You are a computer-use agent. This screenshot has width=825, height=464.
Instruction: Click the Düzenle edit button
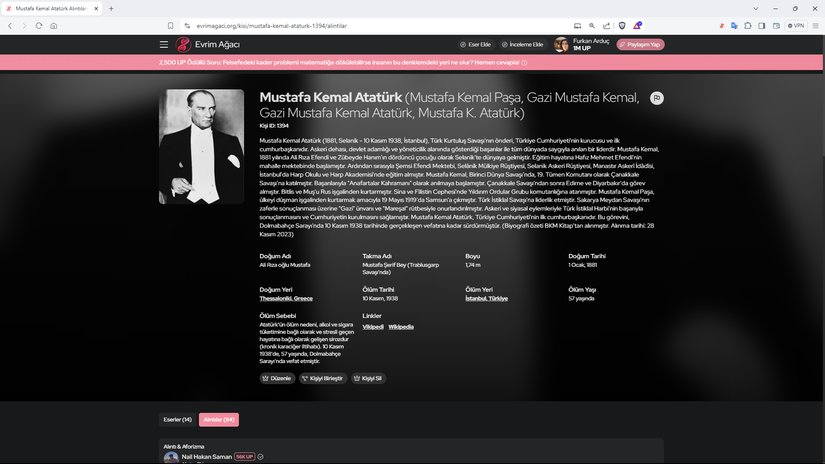pyautogui.click(x=278, y=379)
